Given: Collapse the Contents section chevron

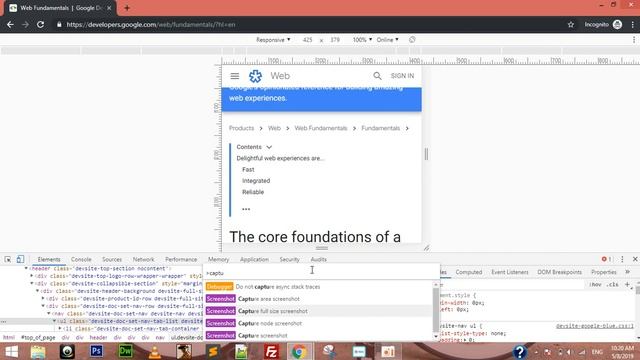Looking at the screenshot, I should coord(269,147).
